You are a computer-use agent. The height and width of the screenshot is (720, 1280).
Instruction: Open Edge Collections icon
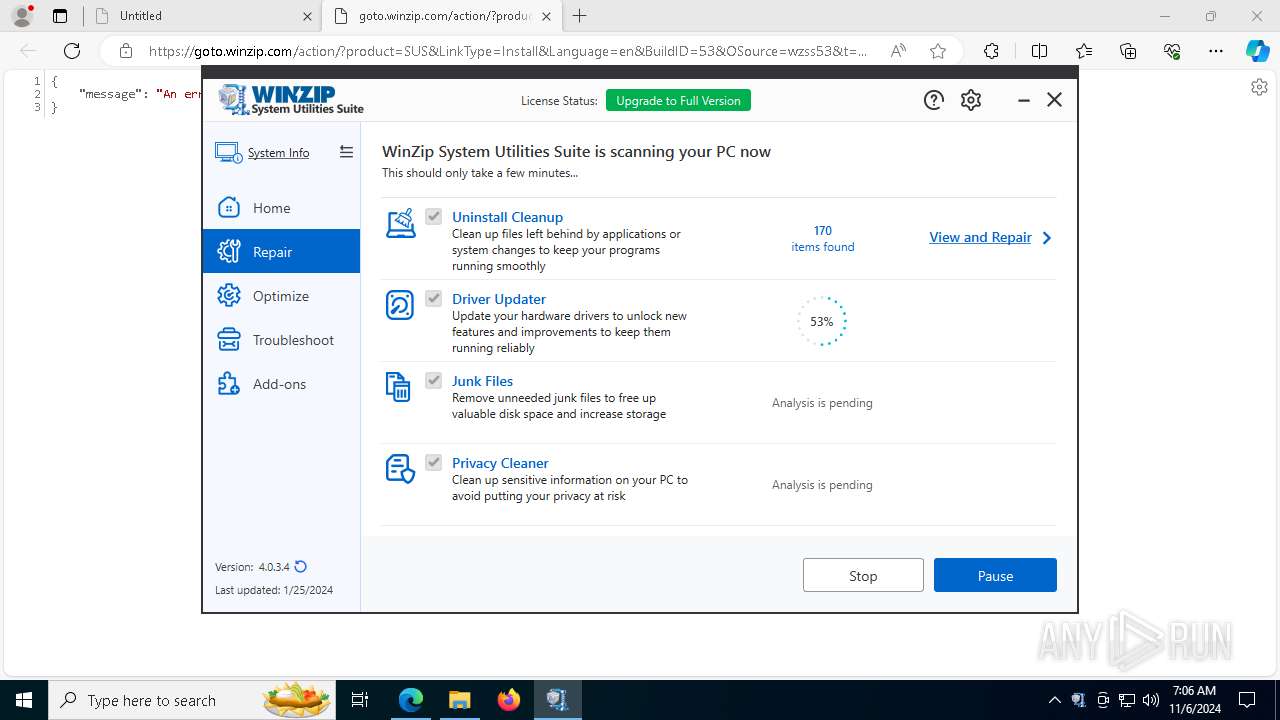click(x=1128, y=51)
